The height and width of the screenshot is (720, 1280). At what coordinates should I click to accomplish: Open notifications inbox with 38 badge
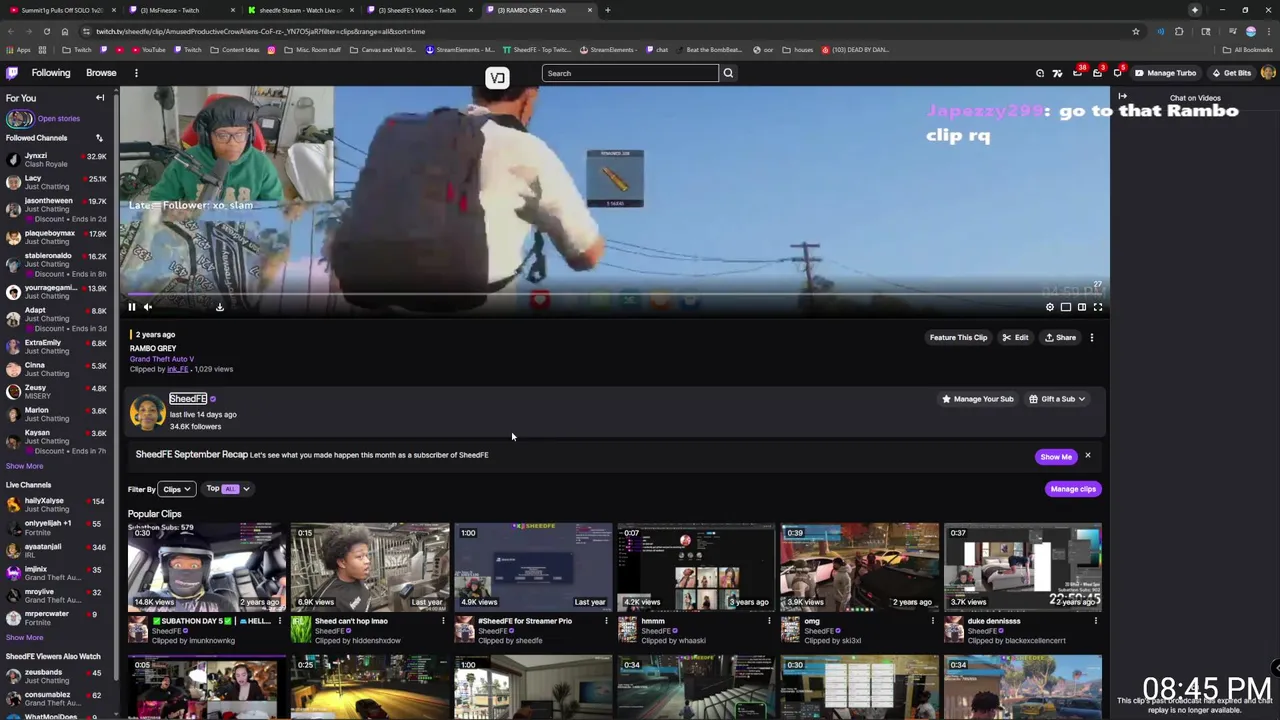coord(1078,72)
